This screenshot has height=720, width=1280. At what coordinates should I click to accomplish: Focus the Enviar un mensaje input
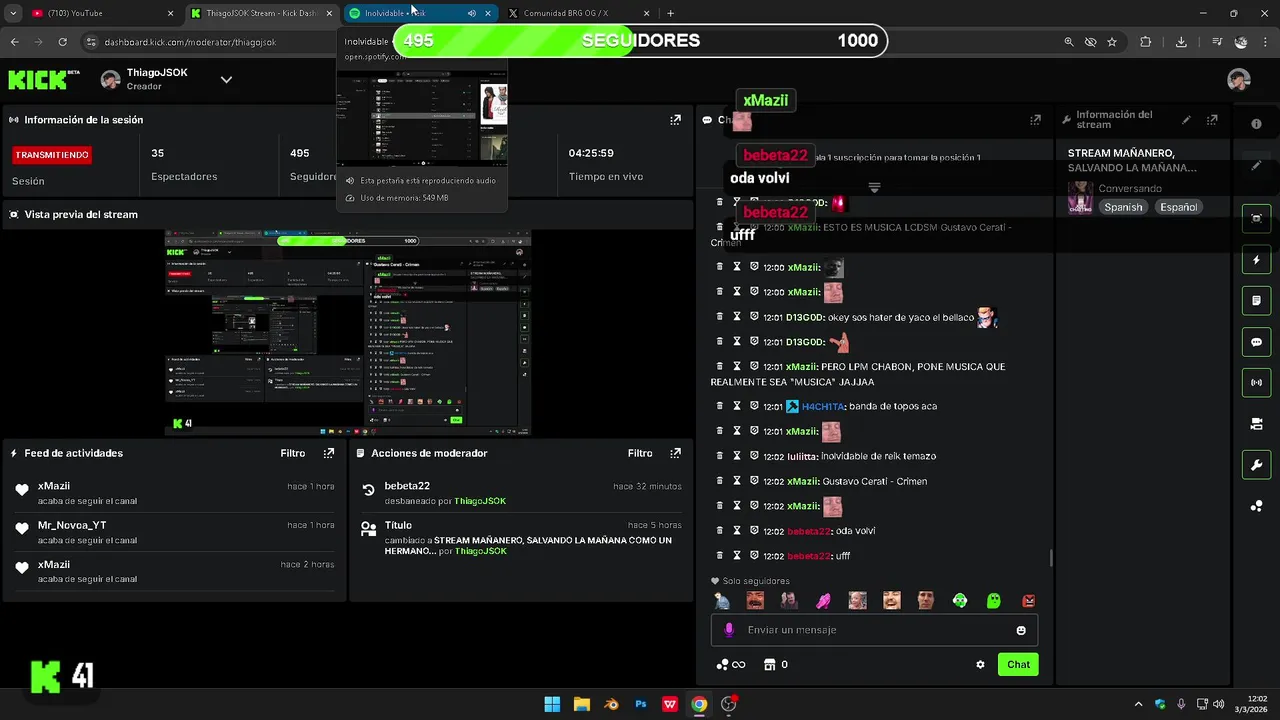pos(875,630)
